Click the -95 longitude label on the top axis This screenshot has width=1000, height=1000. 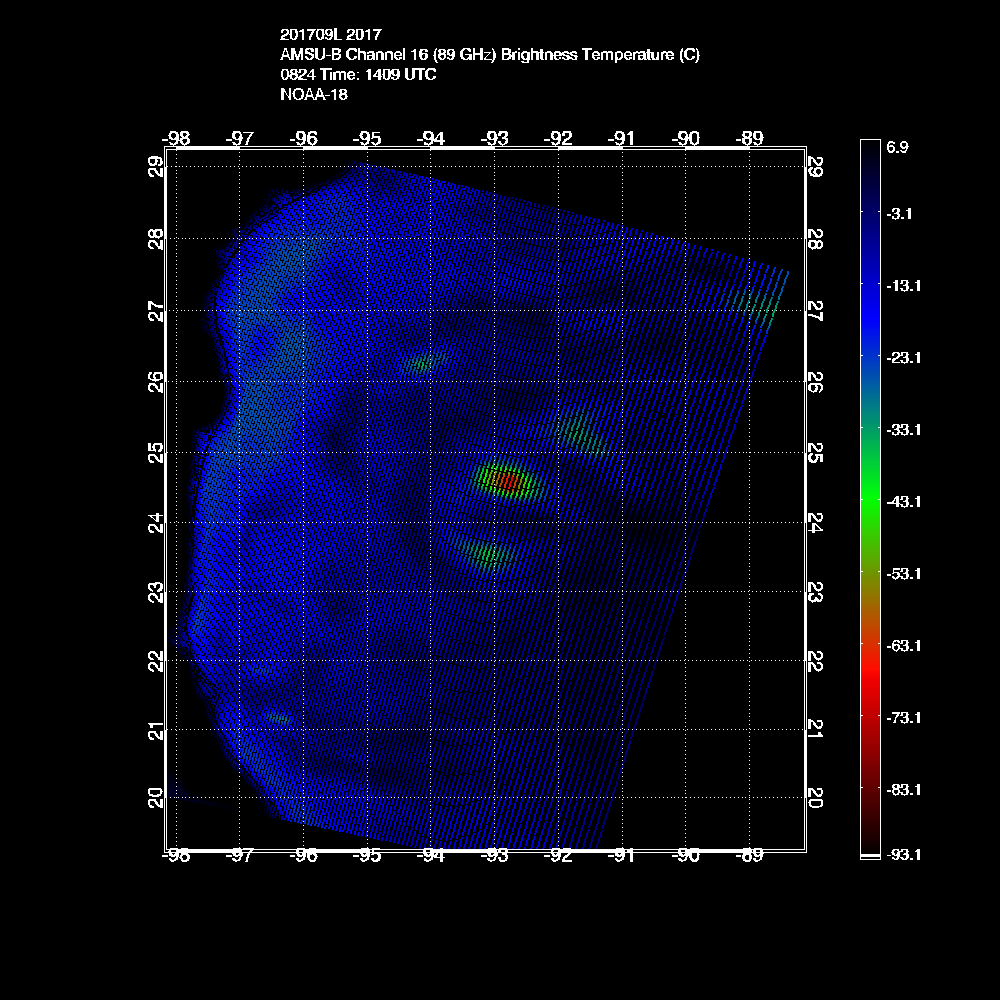pos(368,138)
